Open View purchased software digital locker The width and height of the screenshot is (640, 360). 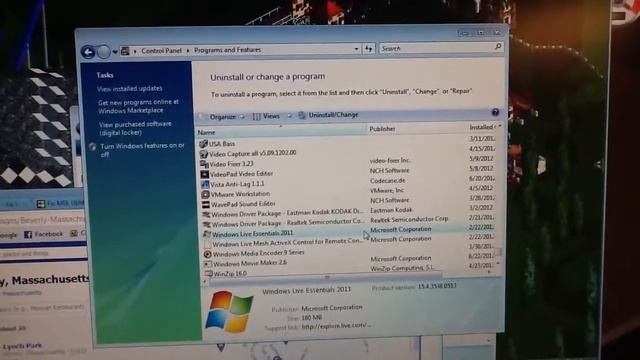[135, 128]
